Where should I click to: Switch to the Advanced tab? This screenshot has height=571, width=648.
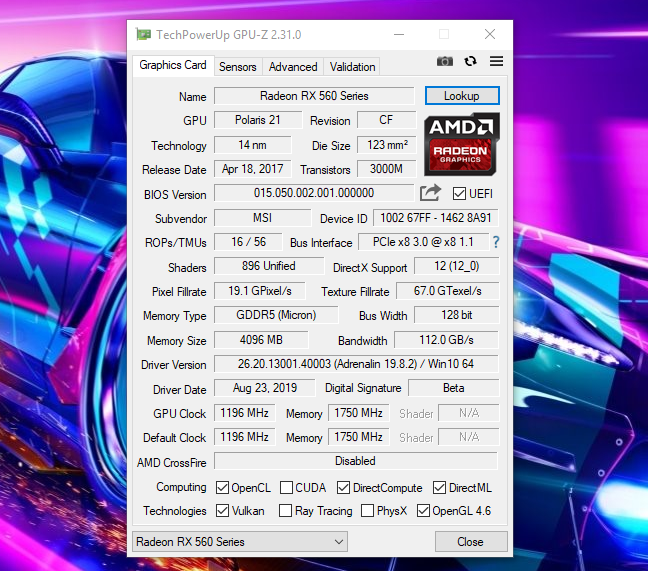pos(293,67)
